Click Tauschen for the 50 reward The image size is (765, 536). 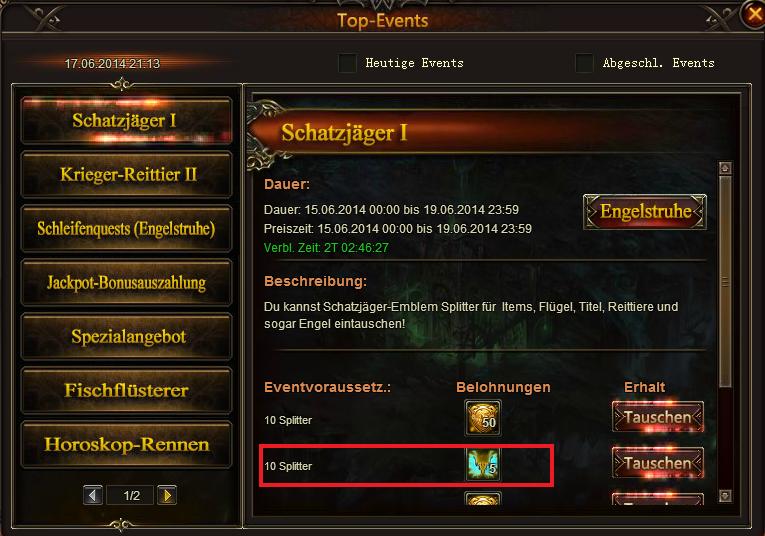tap(658, 417)
